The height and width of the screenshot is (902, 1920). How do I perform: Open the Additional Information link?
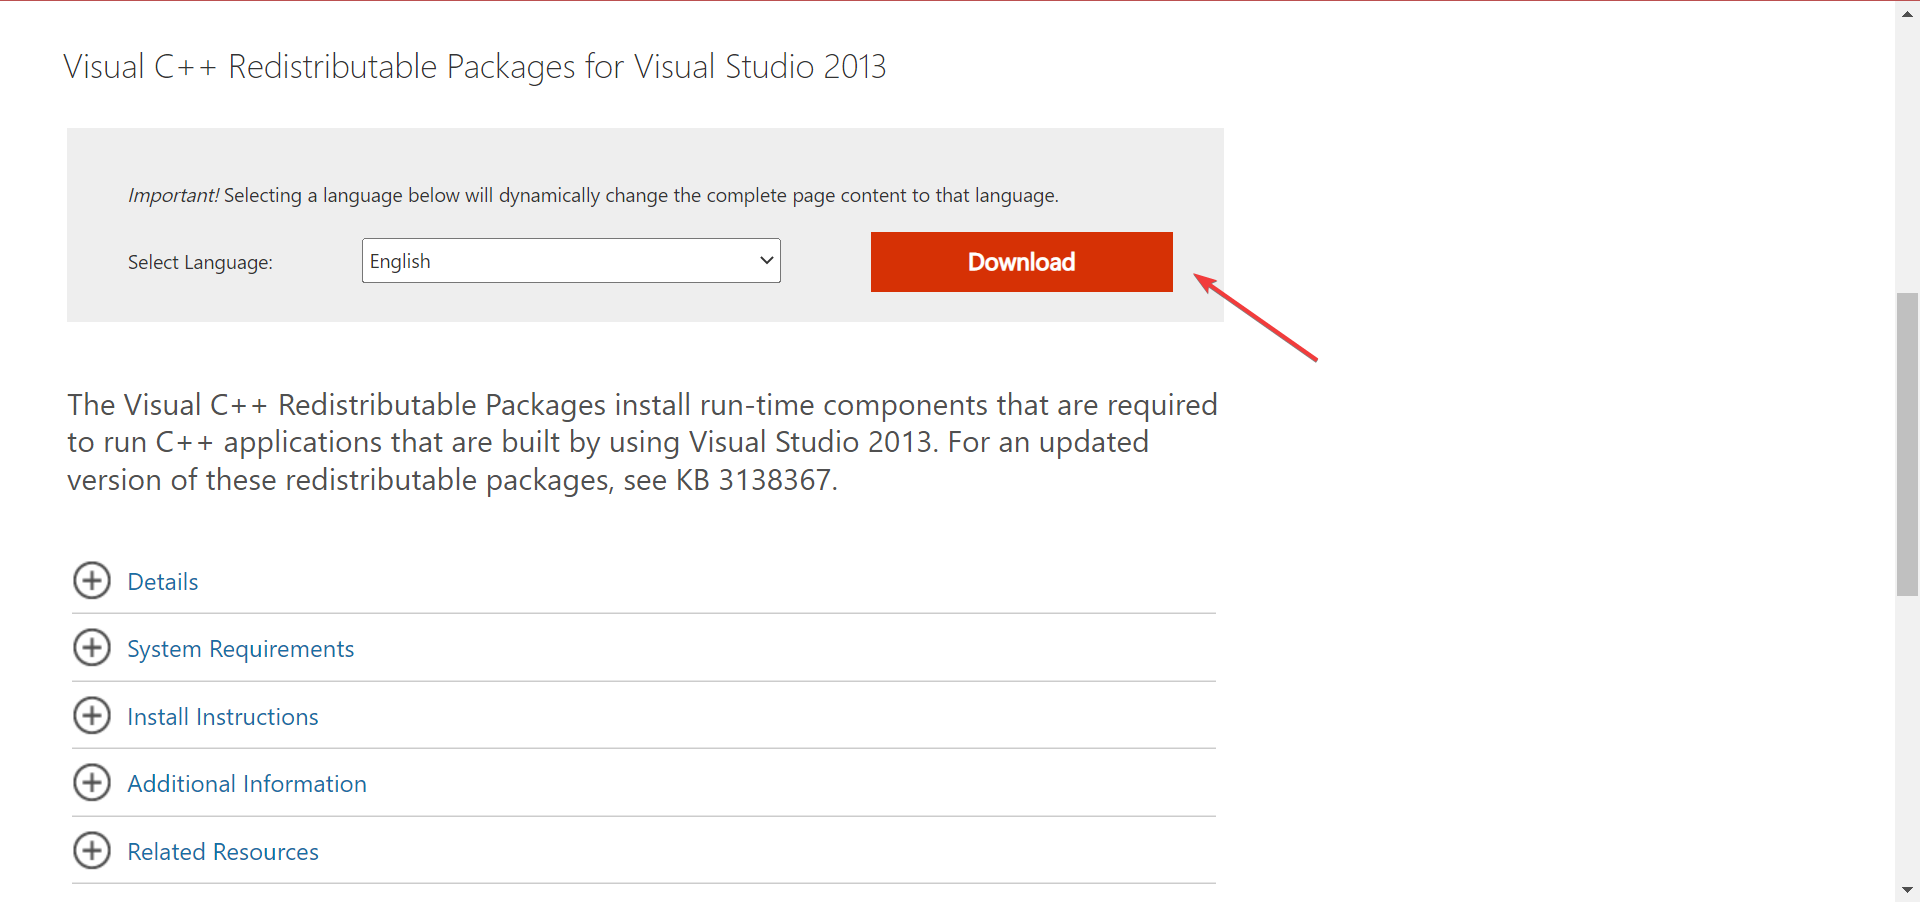(247, 784)
